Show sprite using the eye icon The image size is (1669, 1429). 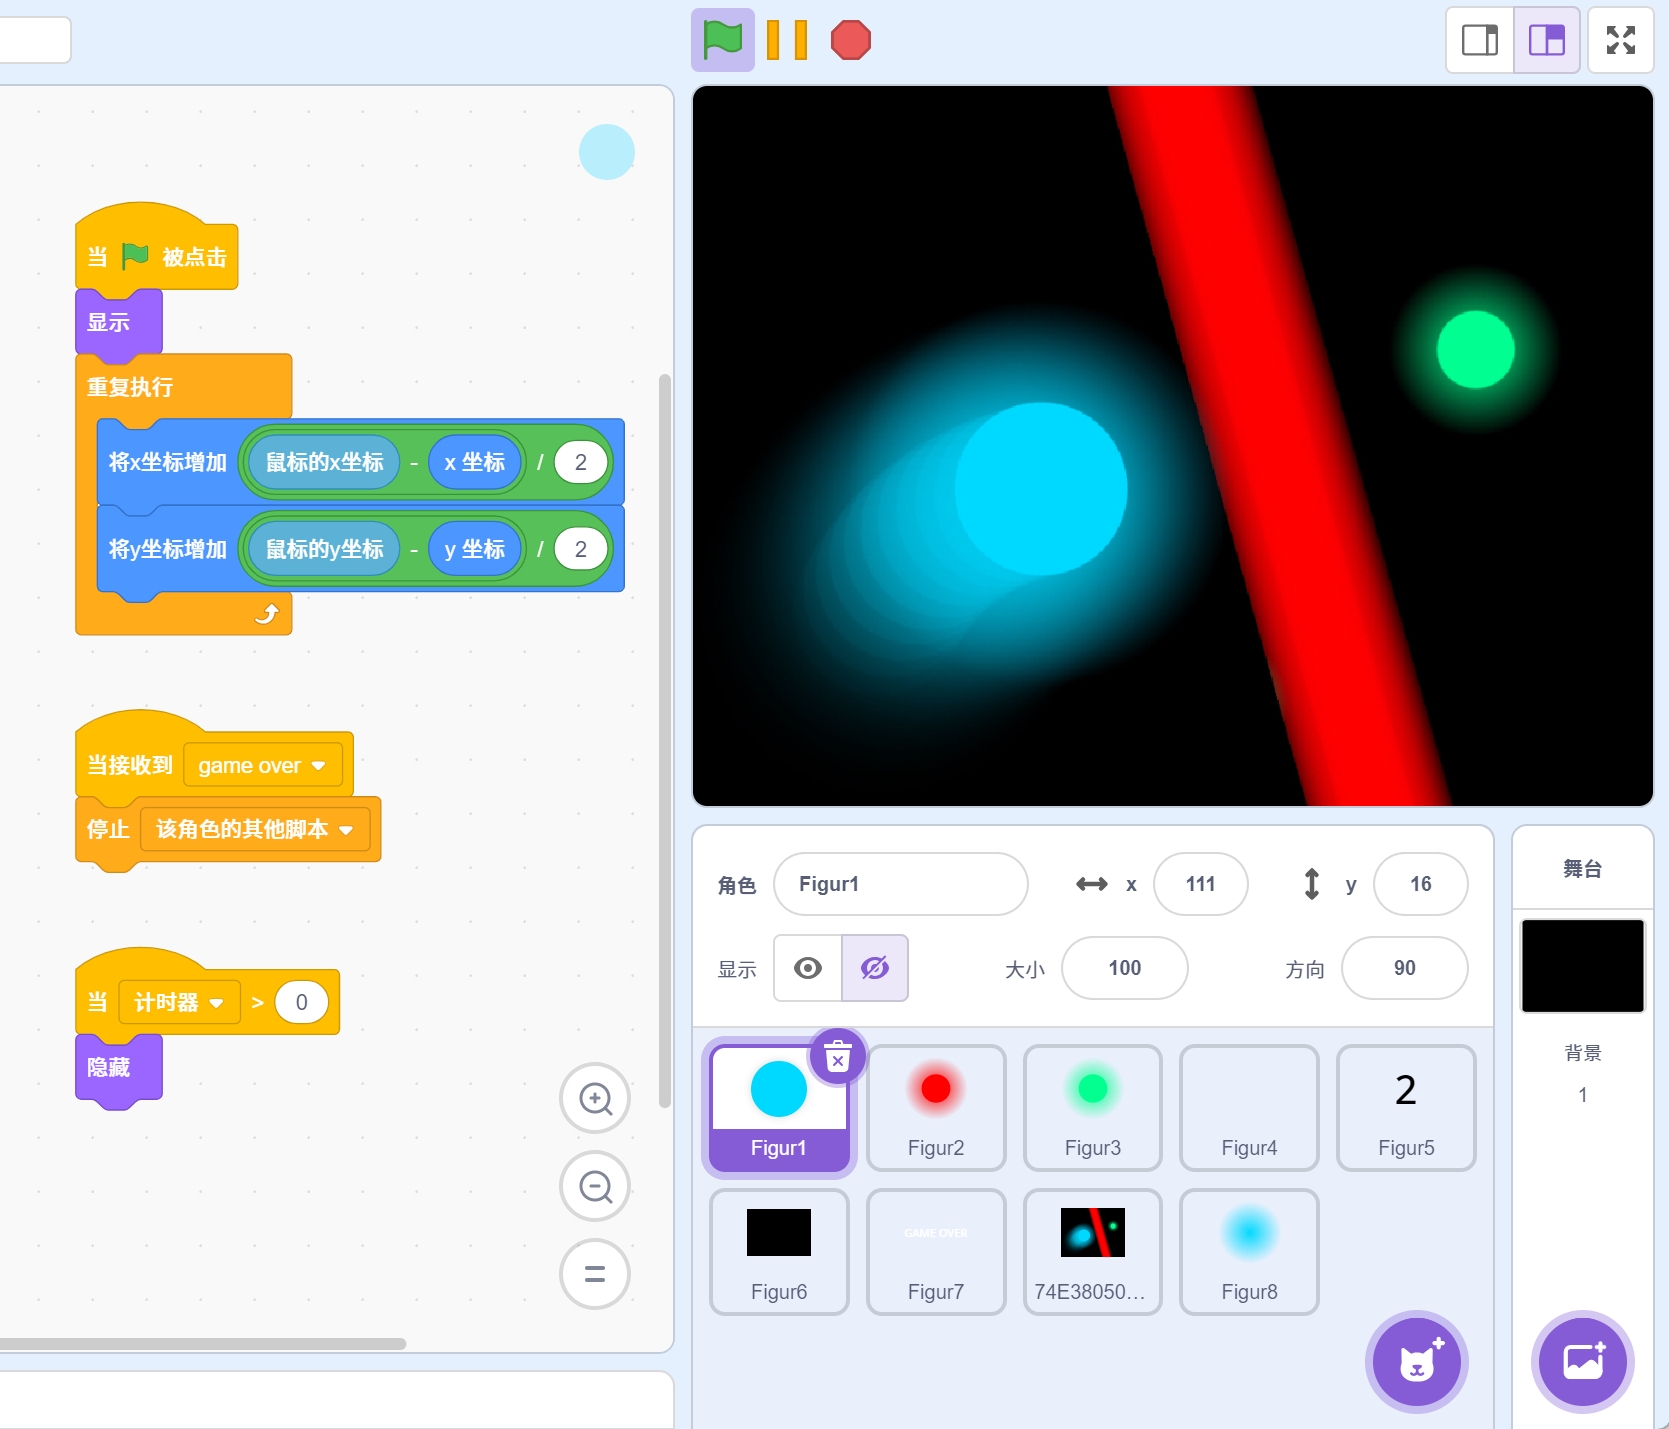[x=808, y=968]
